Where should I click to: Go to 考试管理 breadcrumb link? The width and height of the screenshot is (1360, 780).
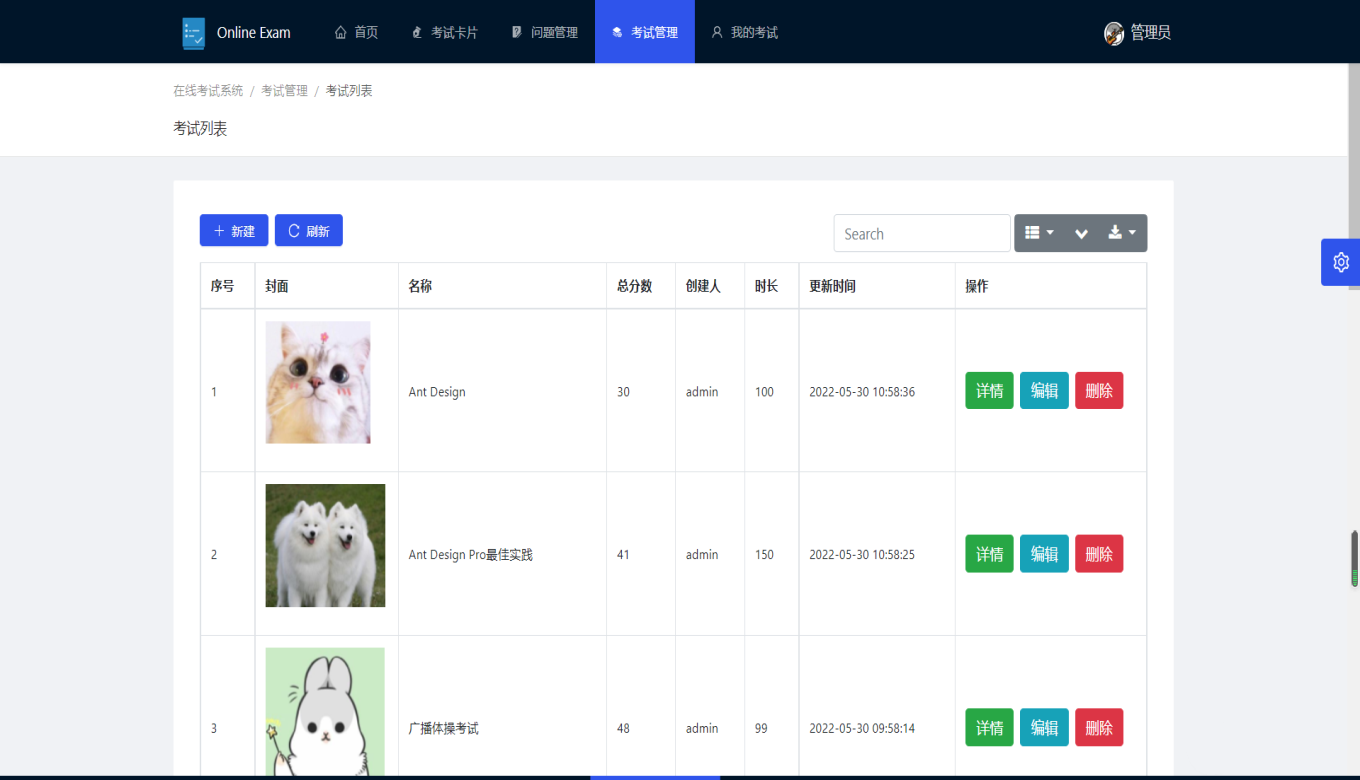click(x=284, y=90)
